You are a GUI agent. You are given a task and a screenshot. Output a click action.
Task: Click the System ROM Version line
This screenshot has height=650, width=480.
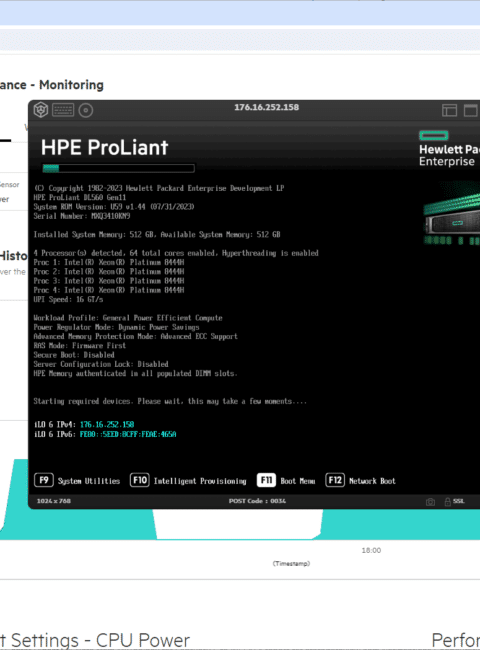(x=114, y=207)
